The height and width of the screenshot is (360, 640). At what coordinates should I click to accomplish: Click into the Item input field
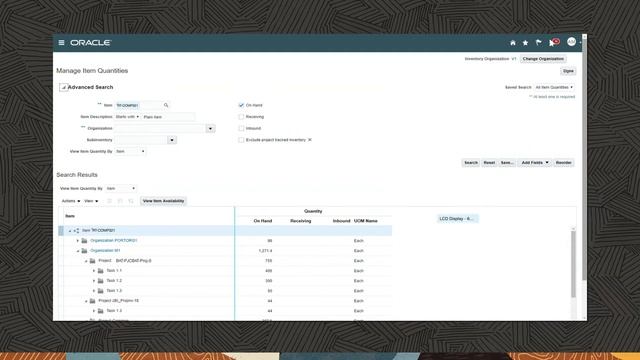[138, 105]
